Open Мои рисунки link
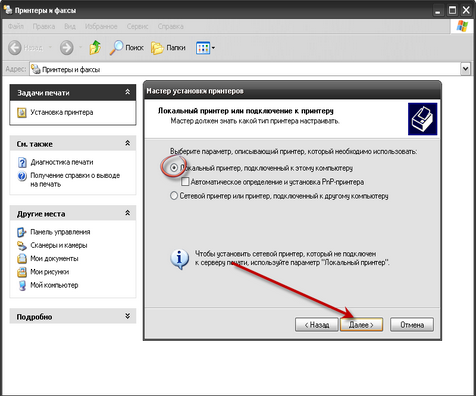Viewport: 476px width, 396px height. click(x=50, y=272)
